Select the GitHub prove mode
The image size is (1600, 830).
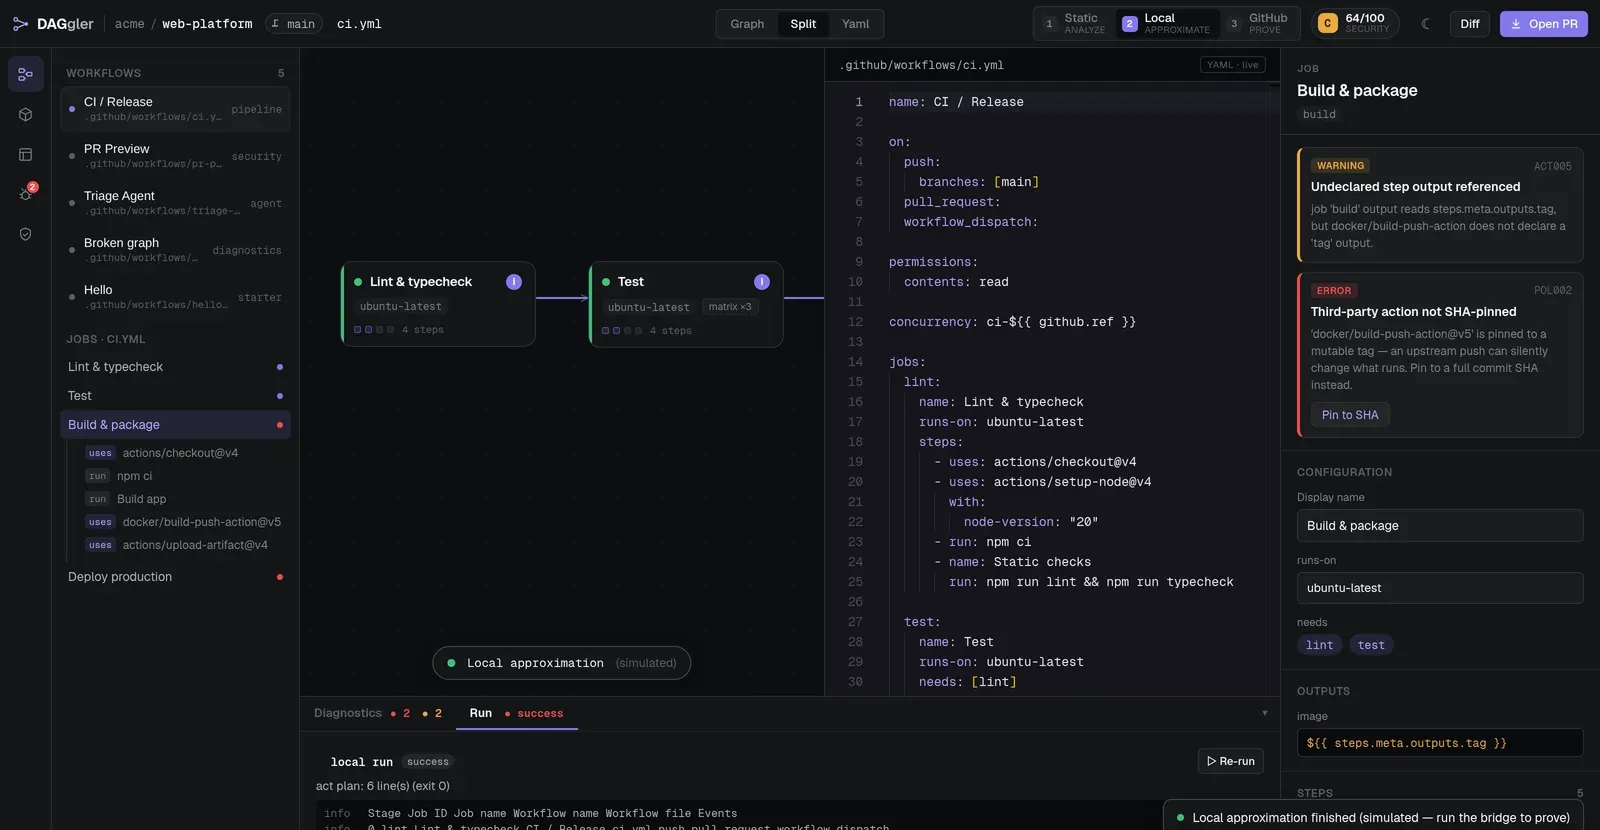tap(1258, 24)
